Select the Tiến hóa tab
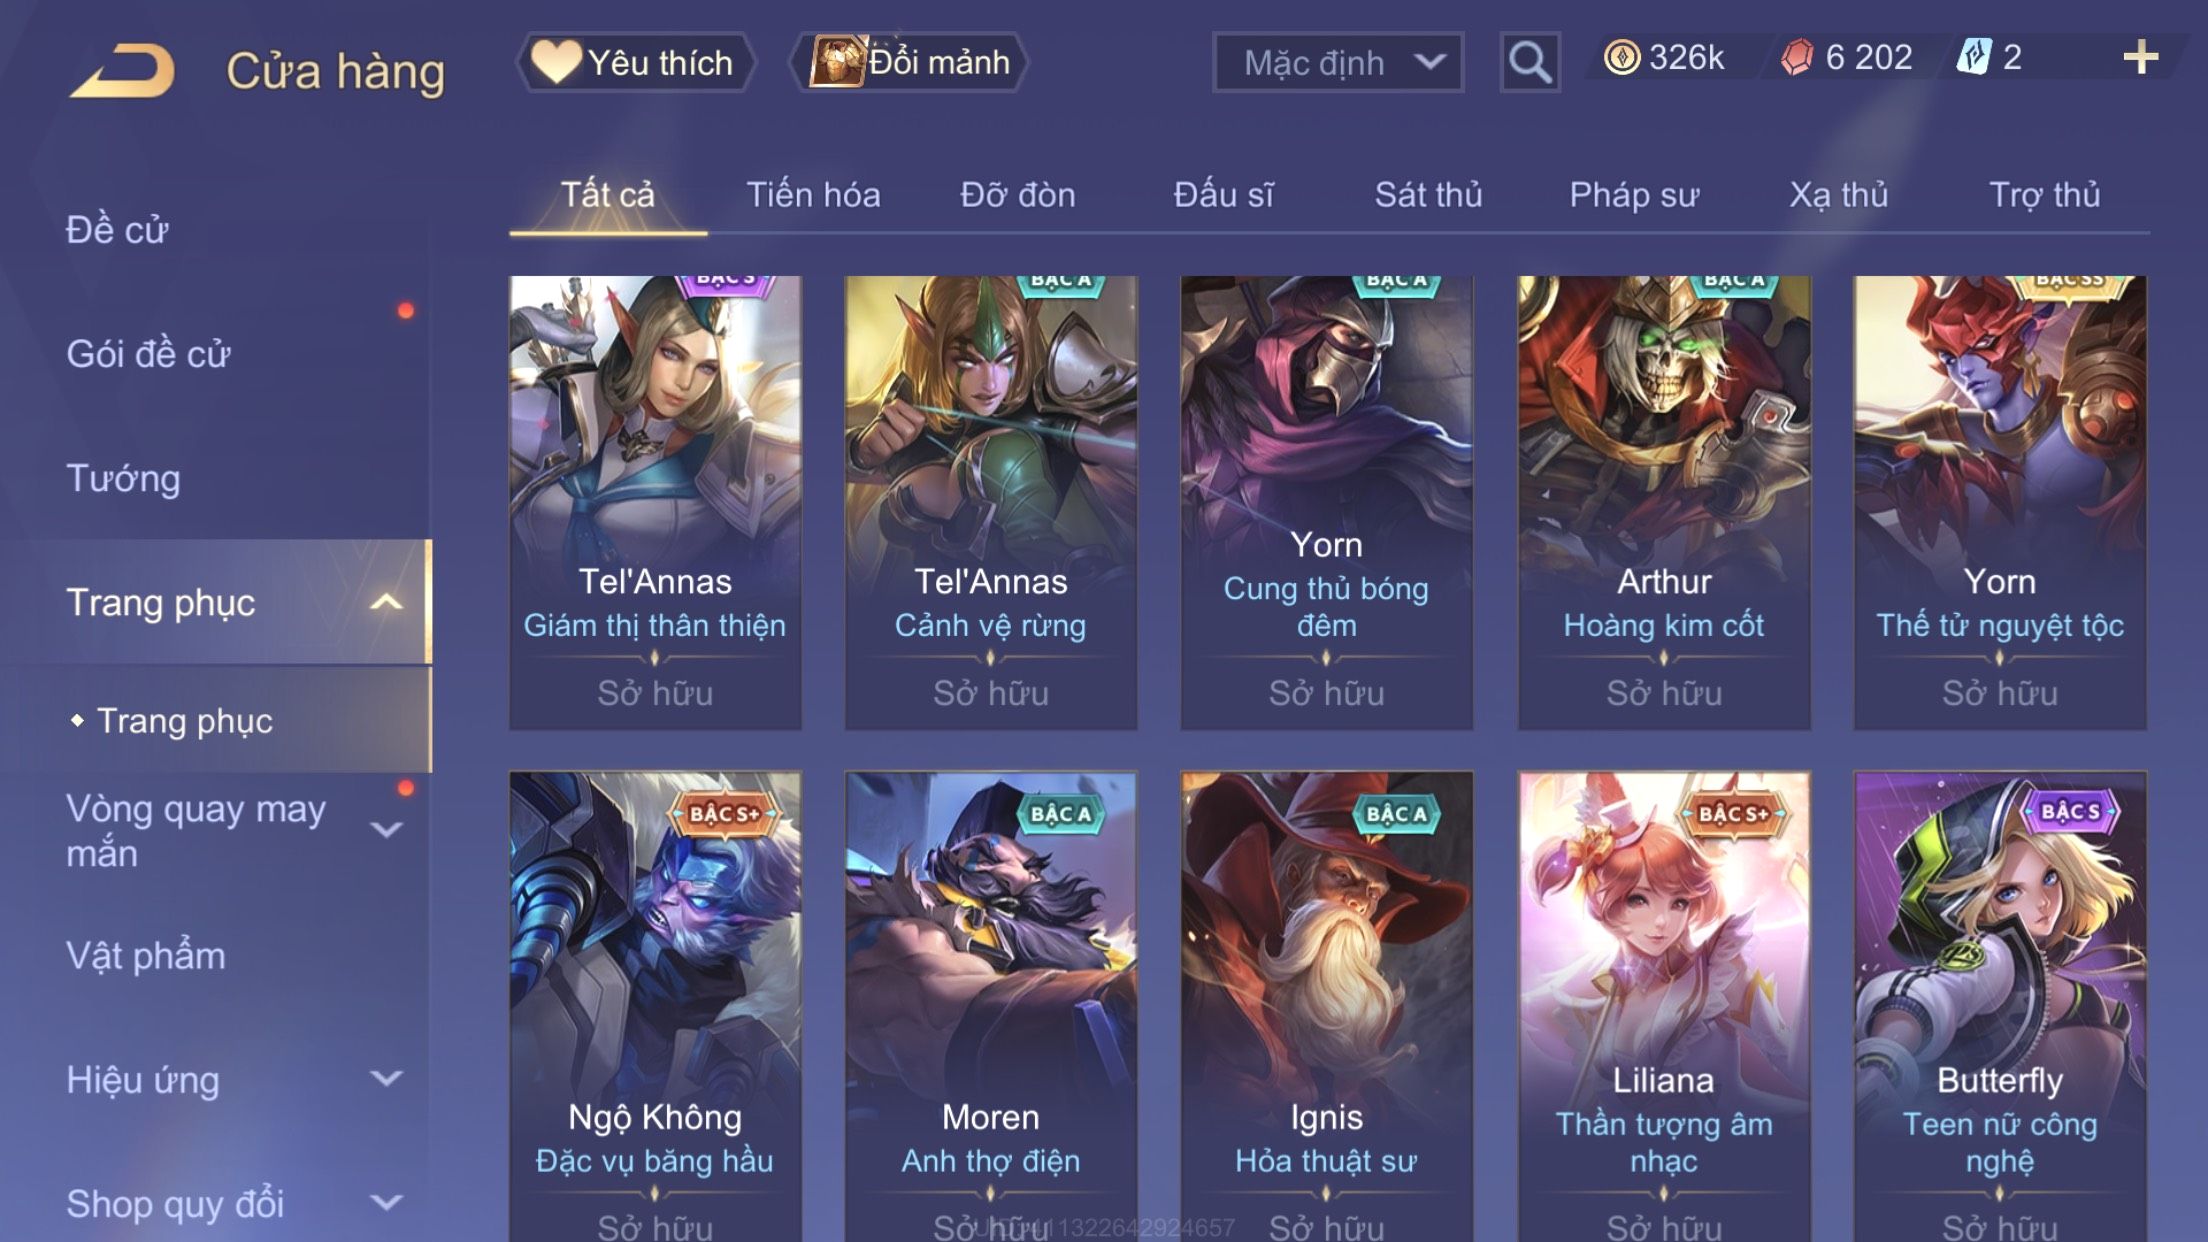The width and height of the screenshot is (2208, 1242). pos(813,194)
